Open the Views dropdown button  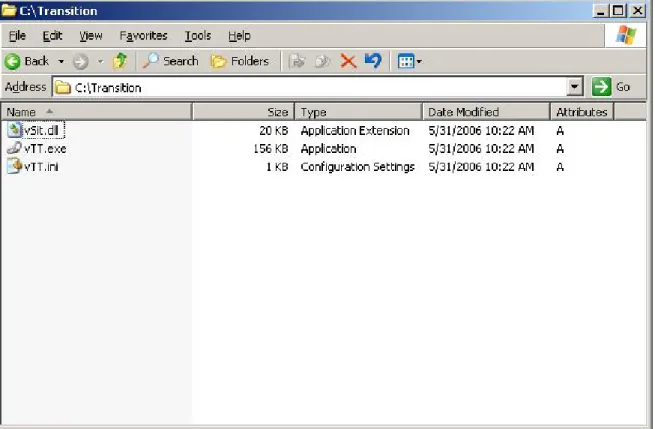(409, 62)
